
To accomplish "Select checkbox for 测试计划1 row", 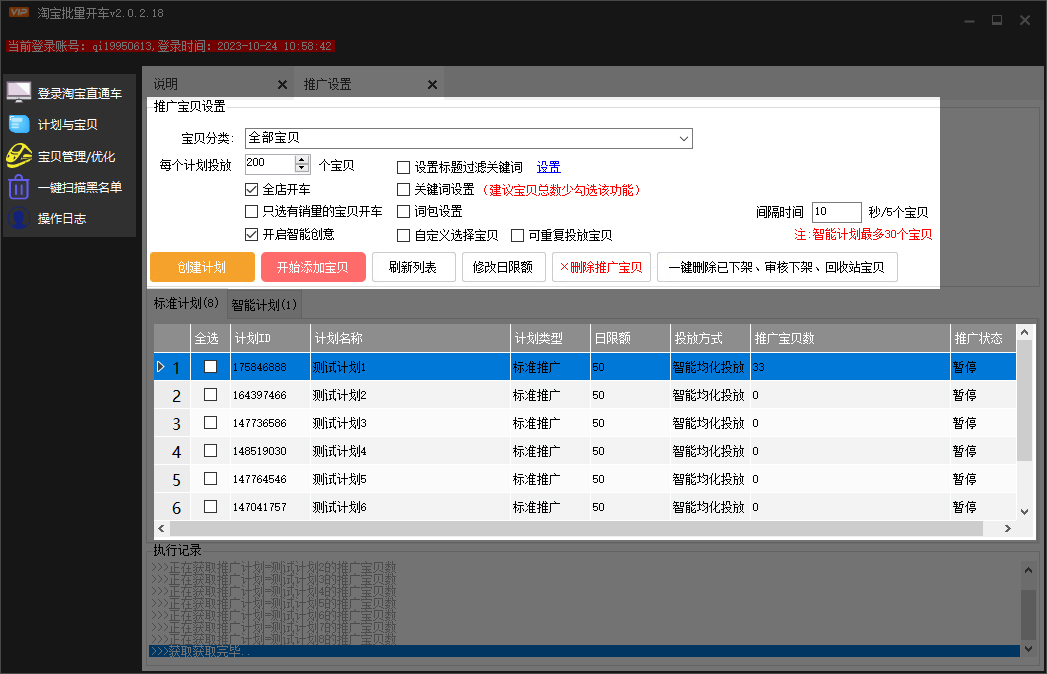I will click(x=210, y=367).
